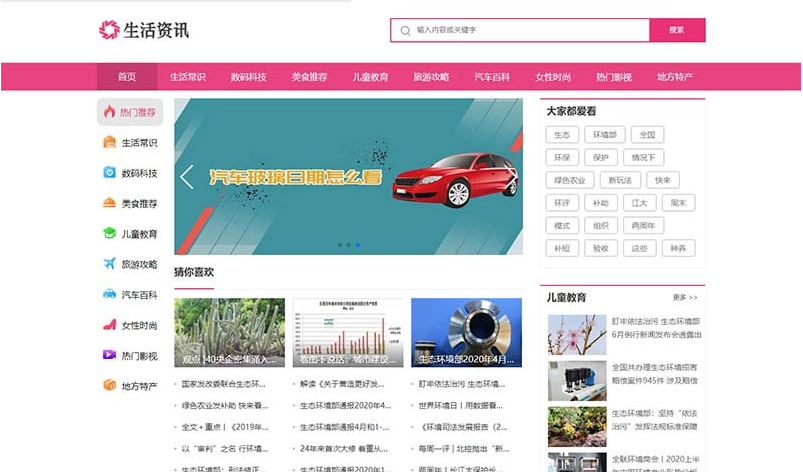
Task: Click the 保护 tag
Action: (x=601, y=157)
